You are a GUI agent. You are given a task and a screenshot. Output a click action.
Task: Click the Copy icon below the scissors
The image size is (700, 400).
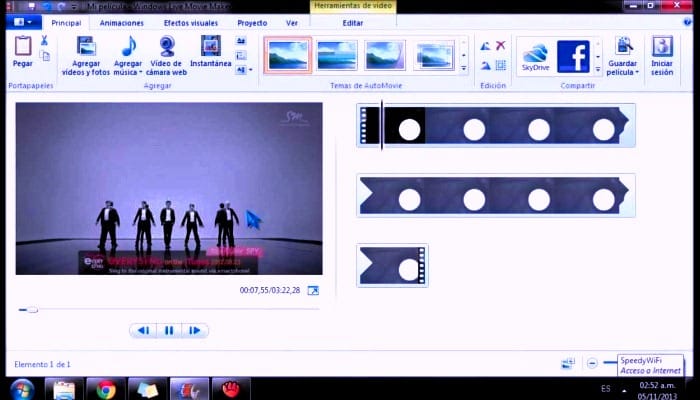pos(45,56)
